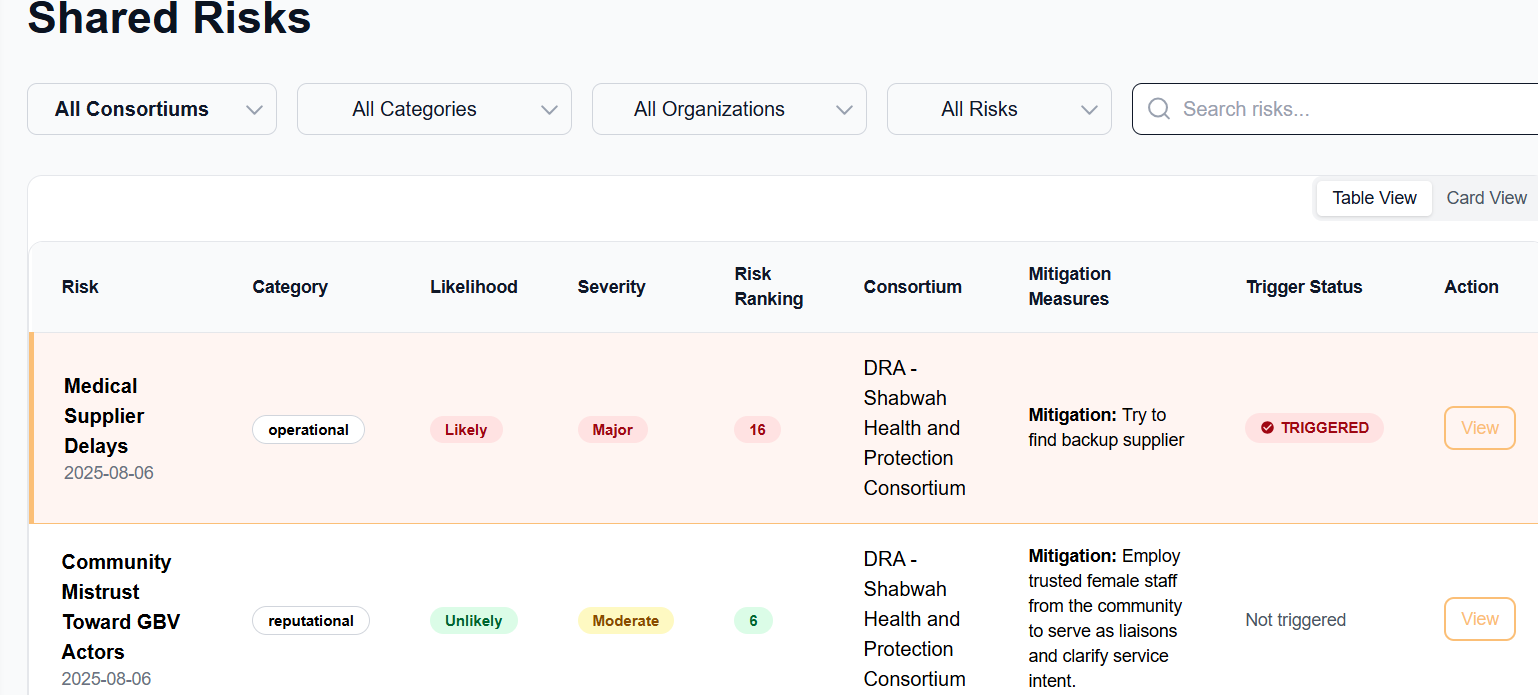
Task: Click the Trigger Status column header
Action: pos(1304,287)
